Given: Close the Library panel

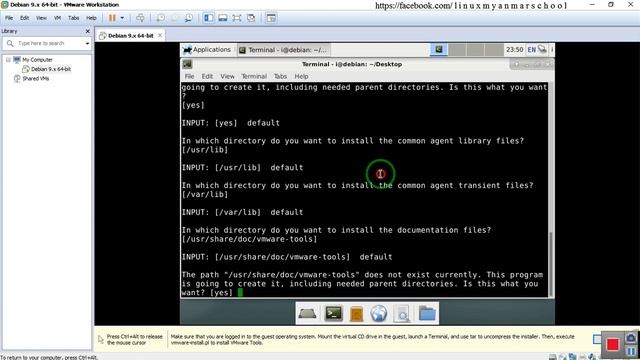Looking at the screenshot, I should 87,31.
